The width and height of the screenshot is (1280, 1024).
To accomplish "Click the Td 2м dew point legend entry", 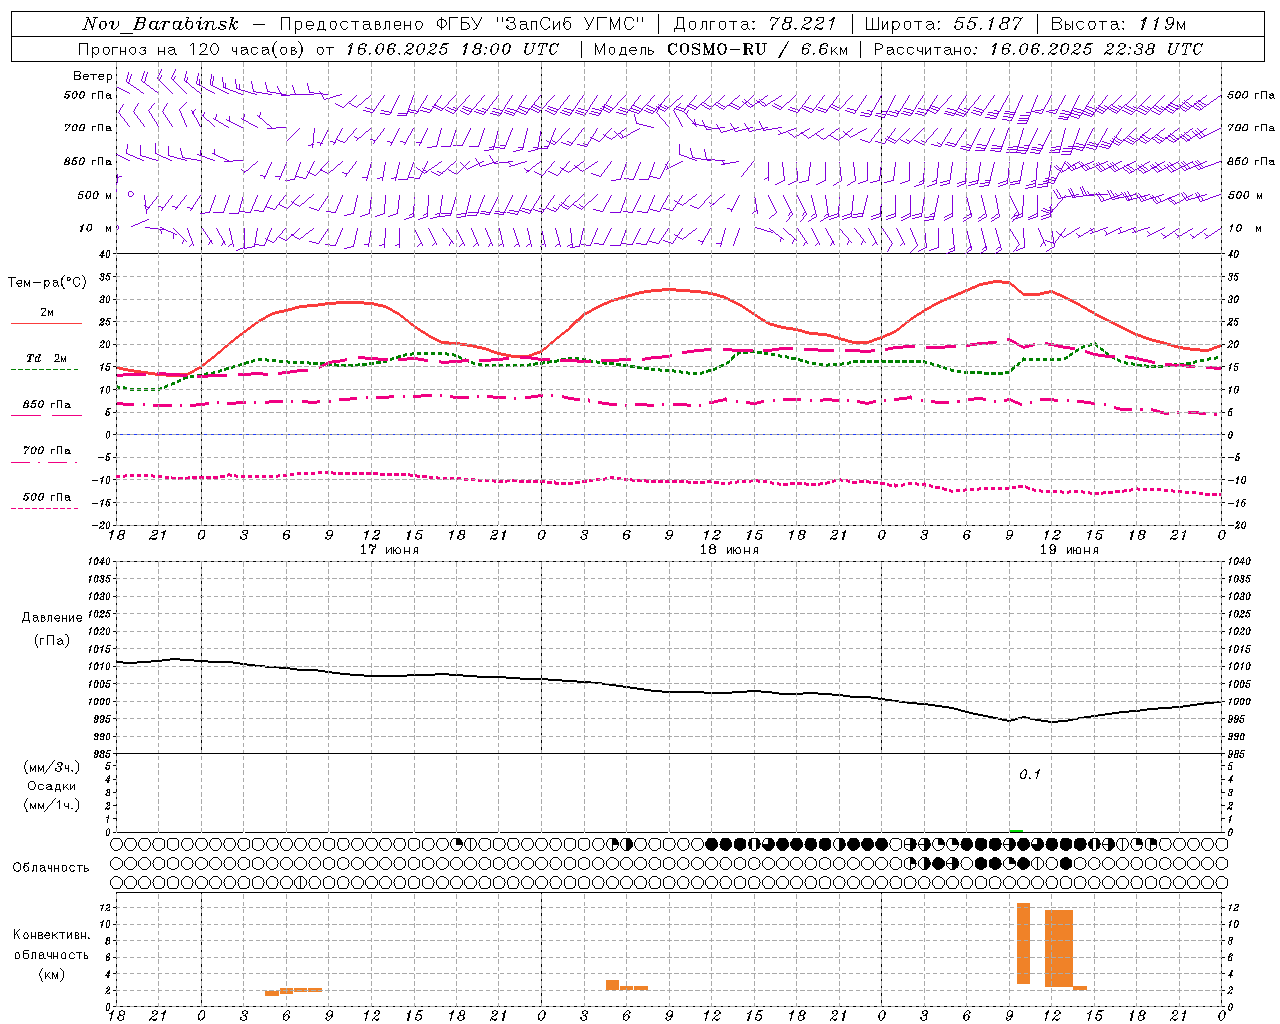I will pyautogui.click(x=47, y=358).
